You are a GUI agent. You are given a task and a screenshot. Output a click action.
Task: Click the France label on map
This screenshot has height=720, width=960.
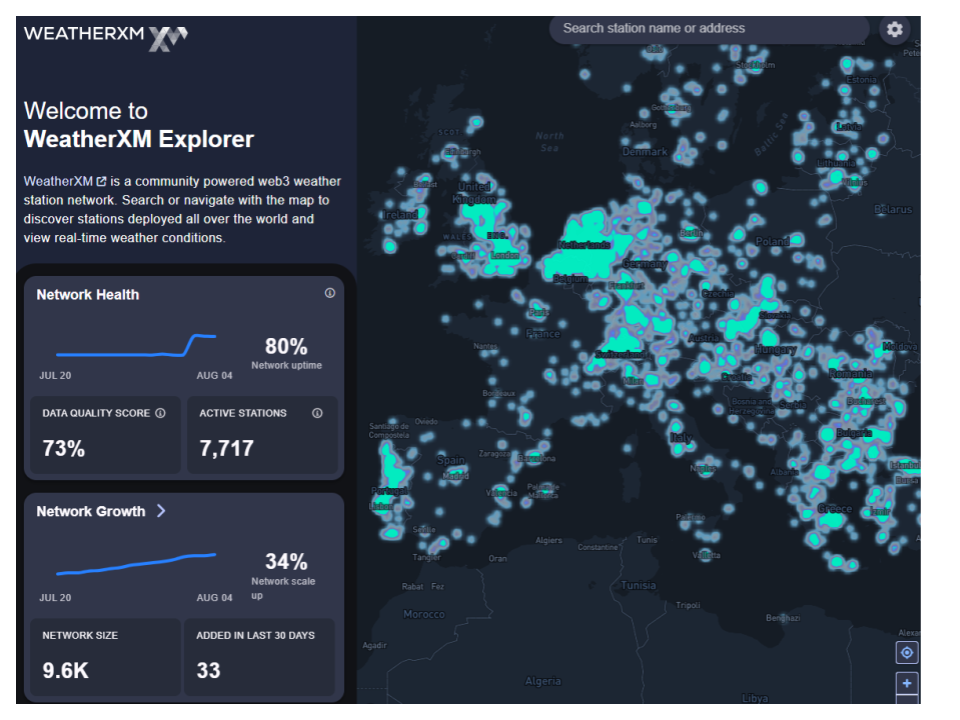(543, 334)
